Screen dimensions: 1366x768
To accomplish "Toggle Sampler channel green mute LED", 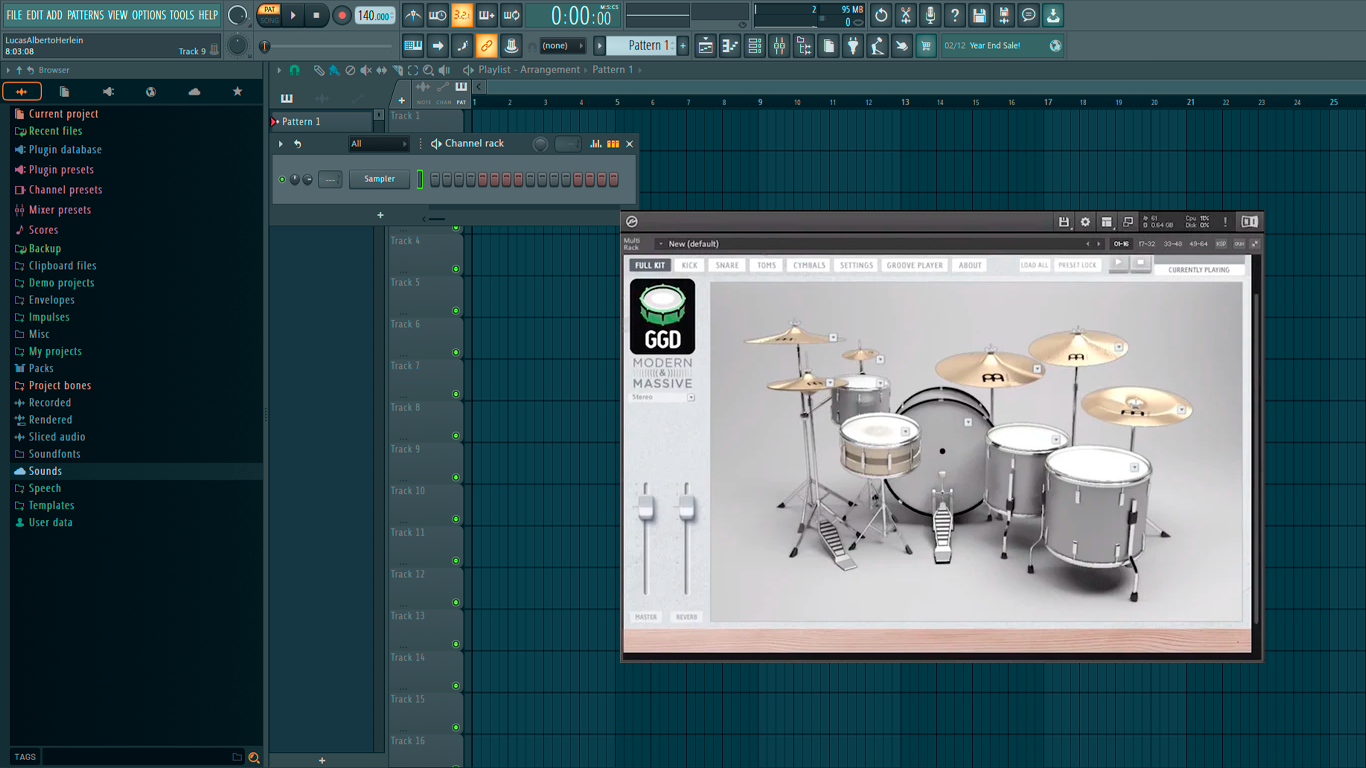I will [x=282, y=179].
